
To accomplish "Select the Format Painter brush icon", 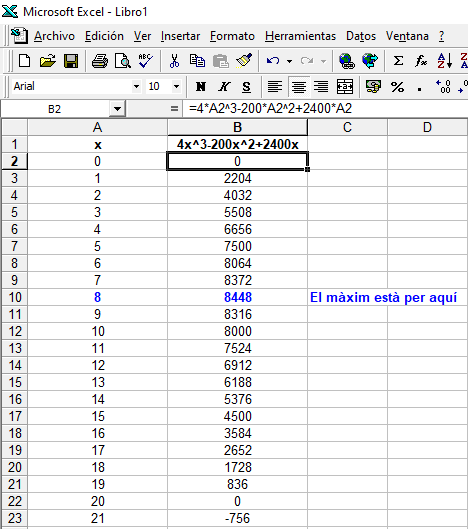I will [244, 61].
